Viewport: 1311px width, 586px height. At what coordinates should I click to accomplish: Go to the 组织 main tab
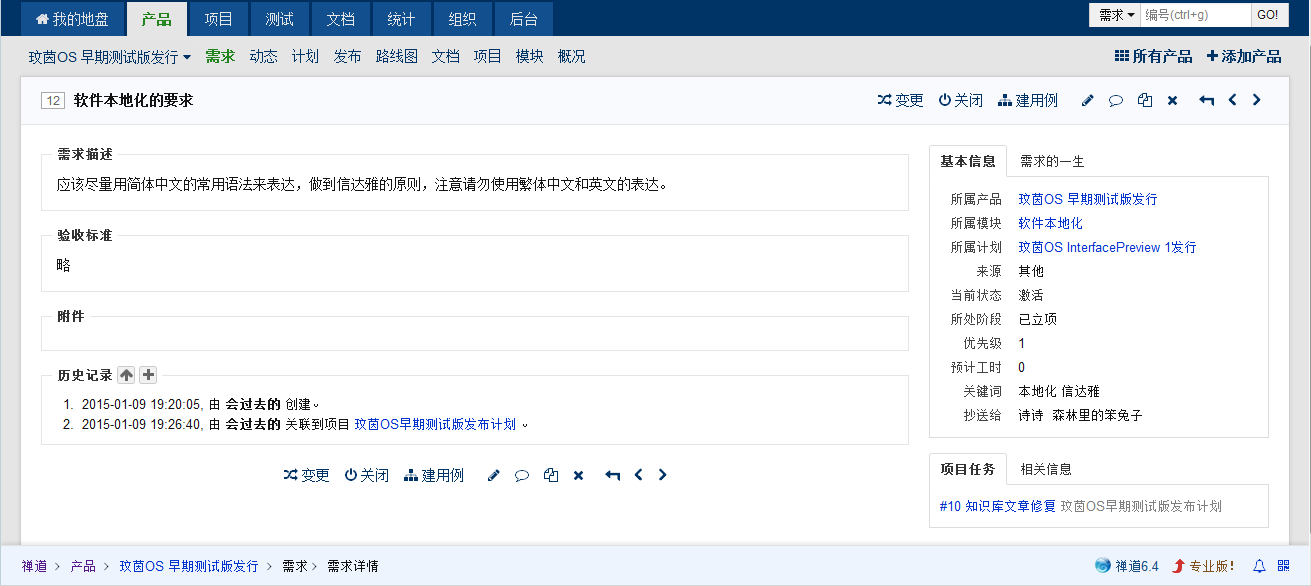pyautogui.click(x=462, y=19)
